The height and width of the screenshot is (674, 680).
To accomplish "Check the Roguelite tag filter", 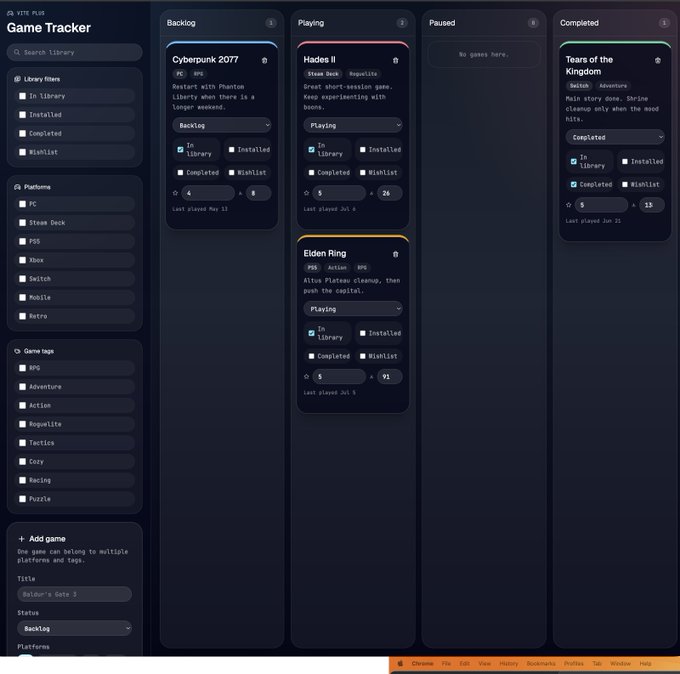I will (x=23, y=424).
